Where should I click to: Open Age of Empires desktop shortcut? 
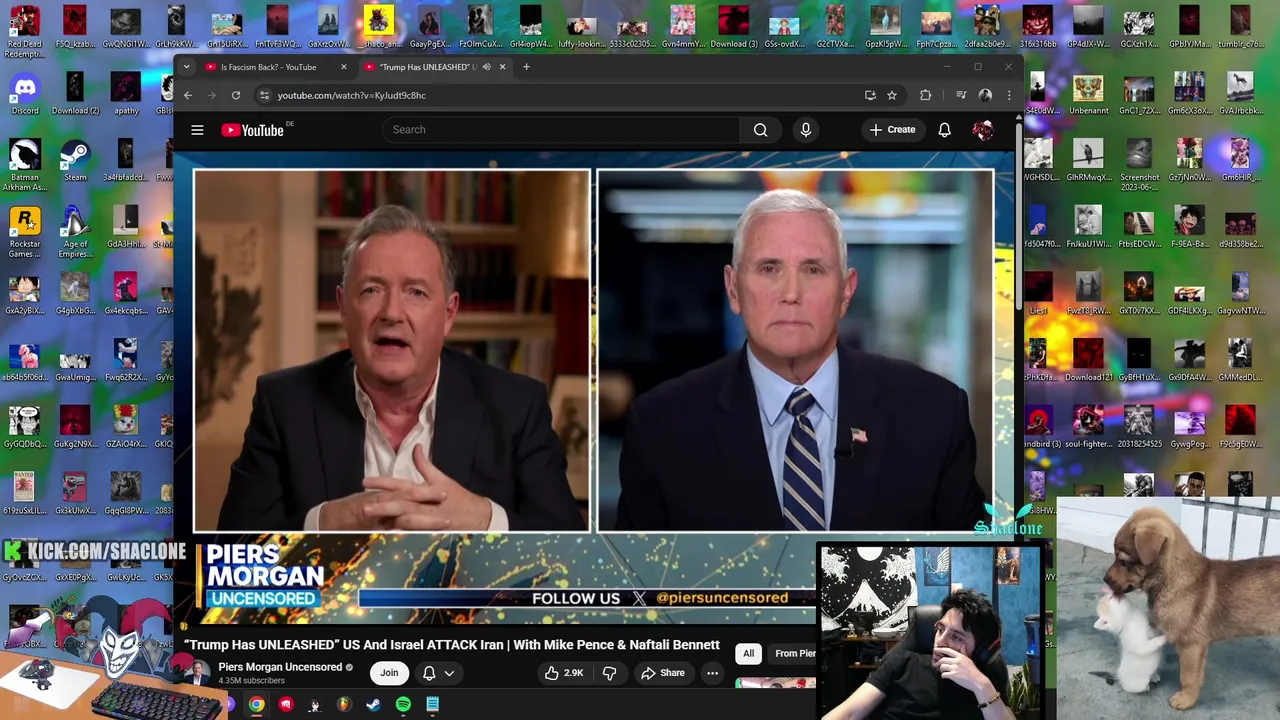(75, 233)
